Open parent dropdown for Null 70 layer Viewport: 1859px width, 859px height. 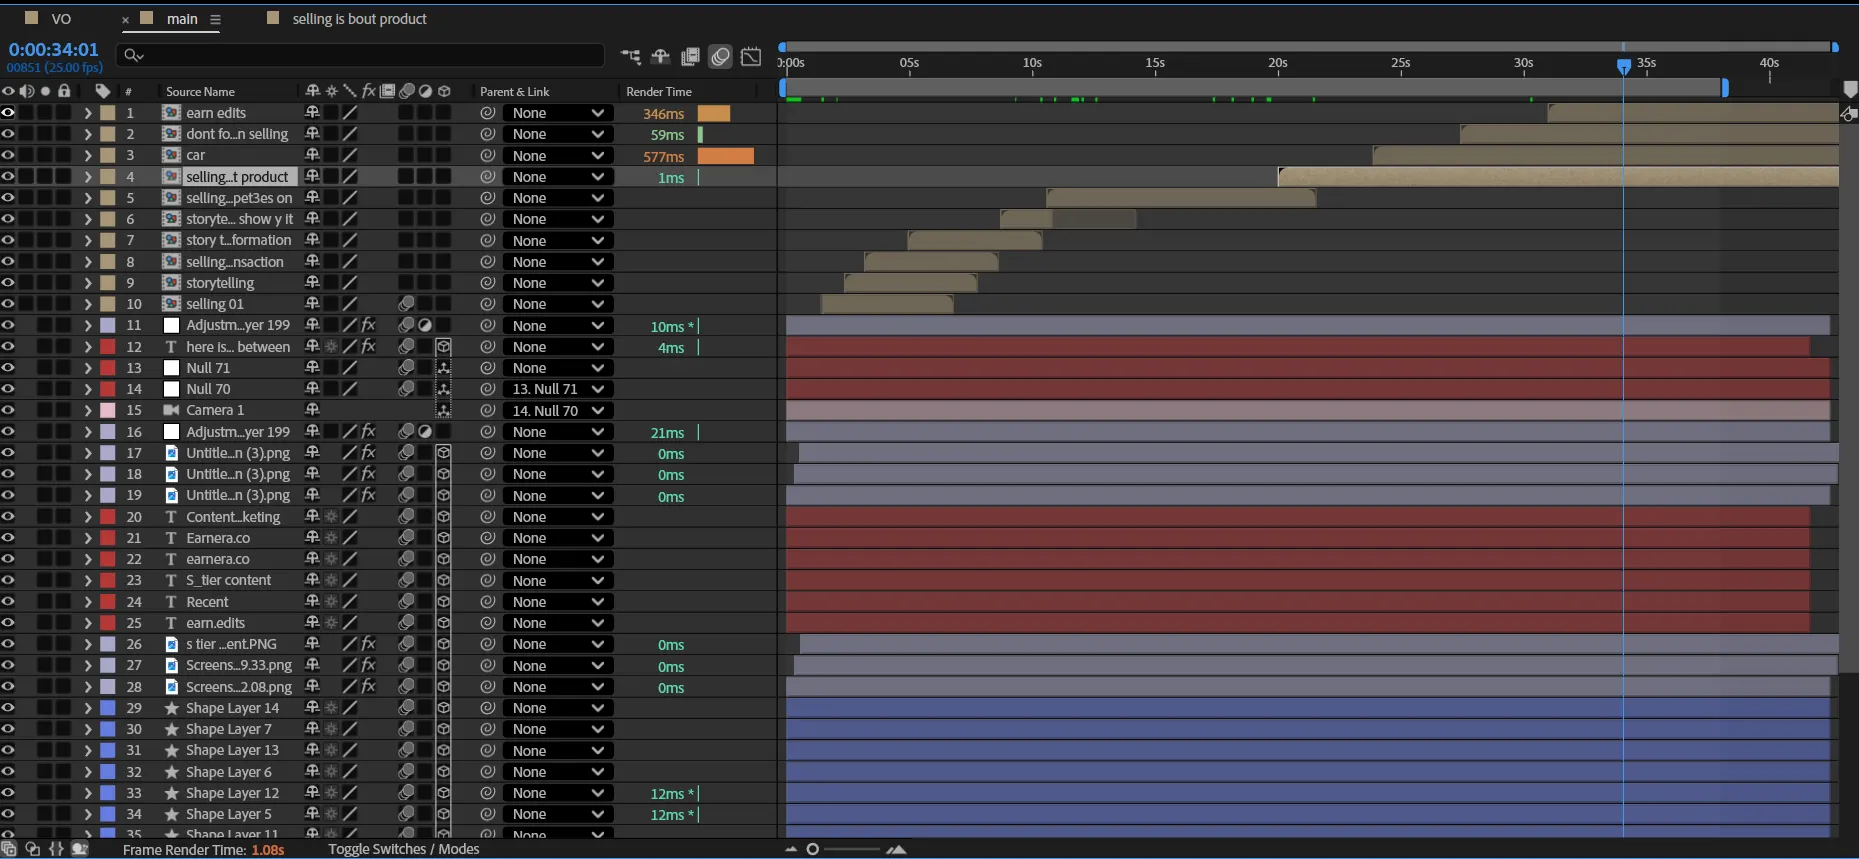[557, 389]
